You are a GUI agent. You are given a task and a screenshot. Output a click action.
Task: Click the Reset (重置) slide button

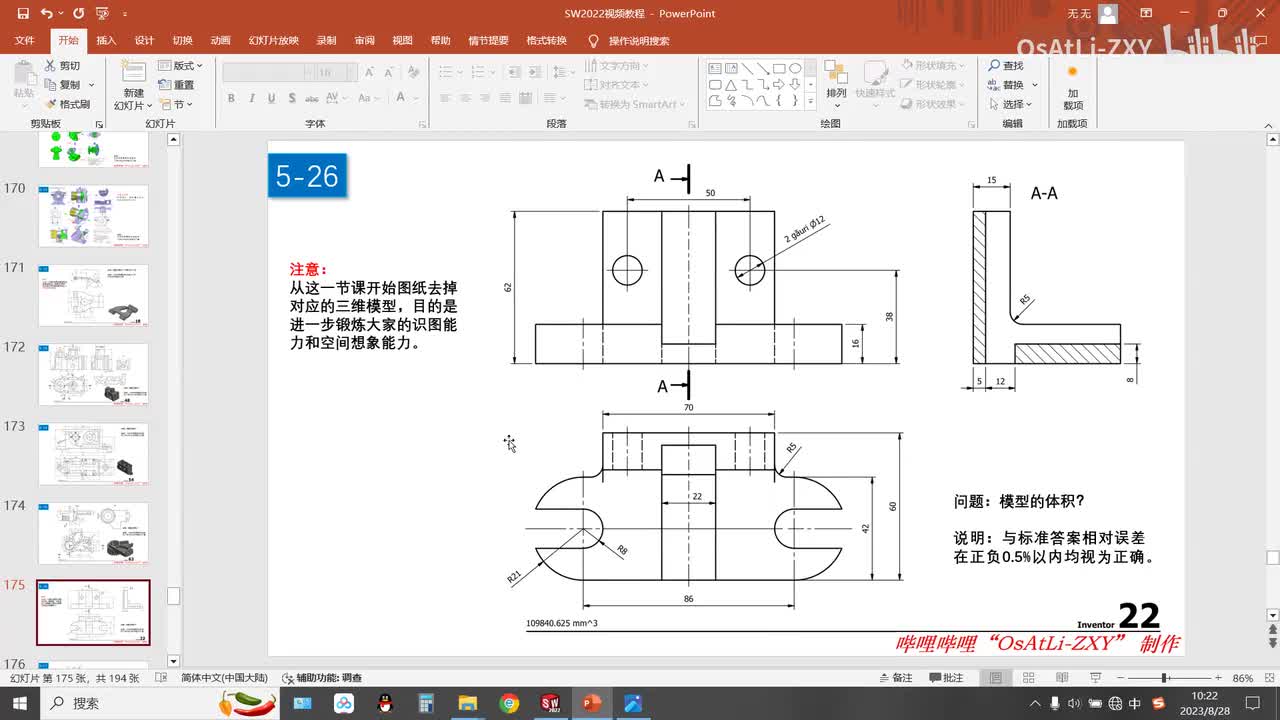click(x=177, y=85)
